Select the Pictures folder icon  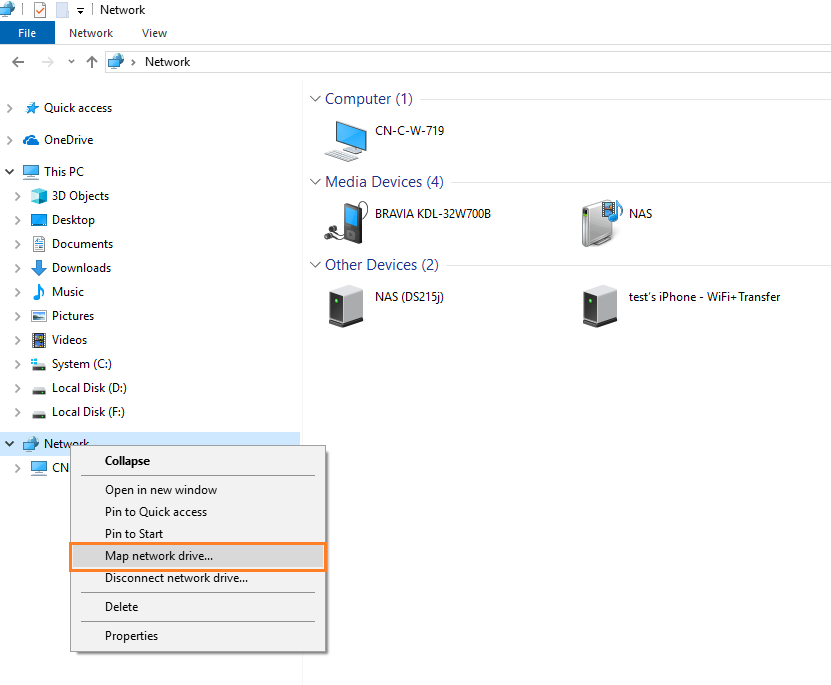(x=39, y=316)
